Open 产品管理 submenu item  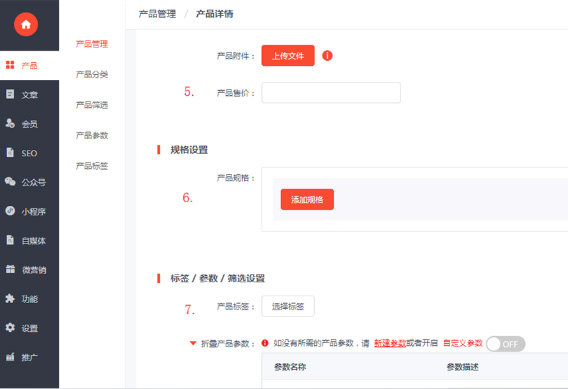[92, 44]
